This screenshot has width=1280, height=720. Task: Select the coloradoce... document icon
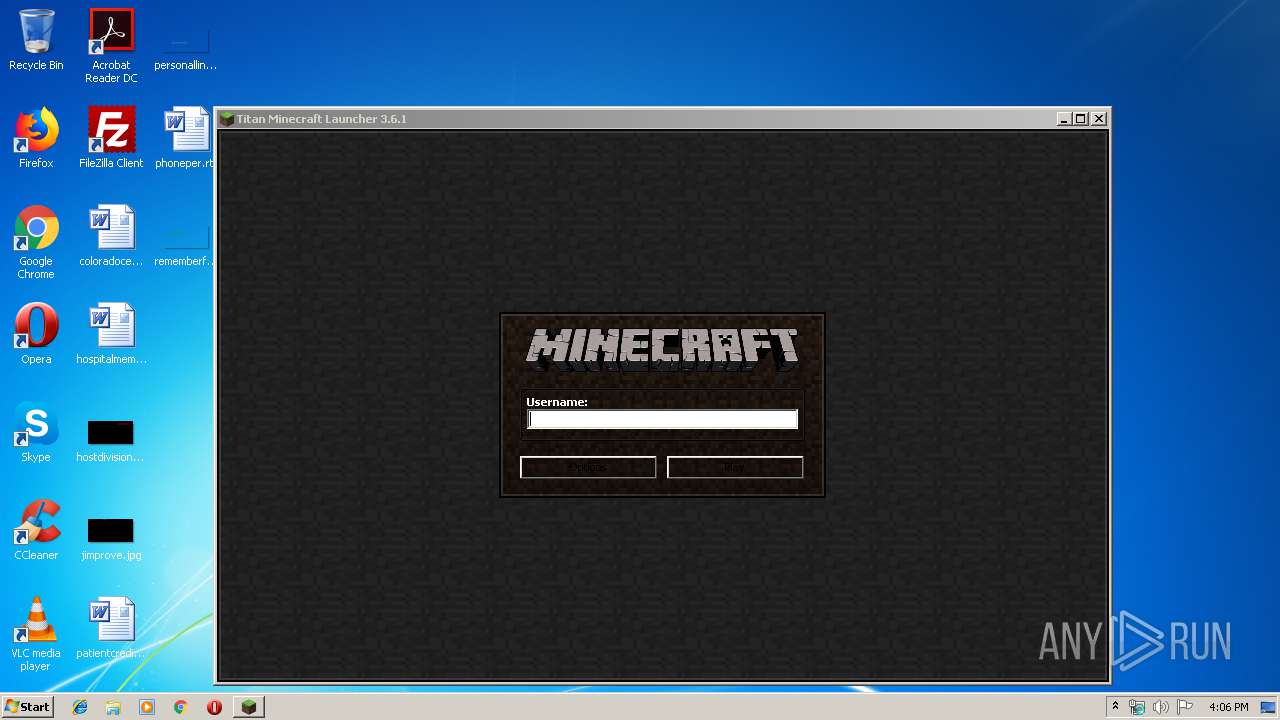coord(111,236)
